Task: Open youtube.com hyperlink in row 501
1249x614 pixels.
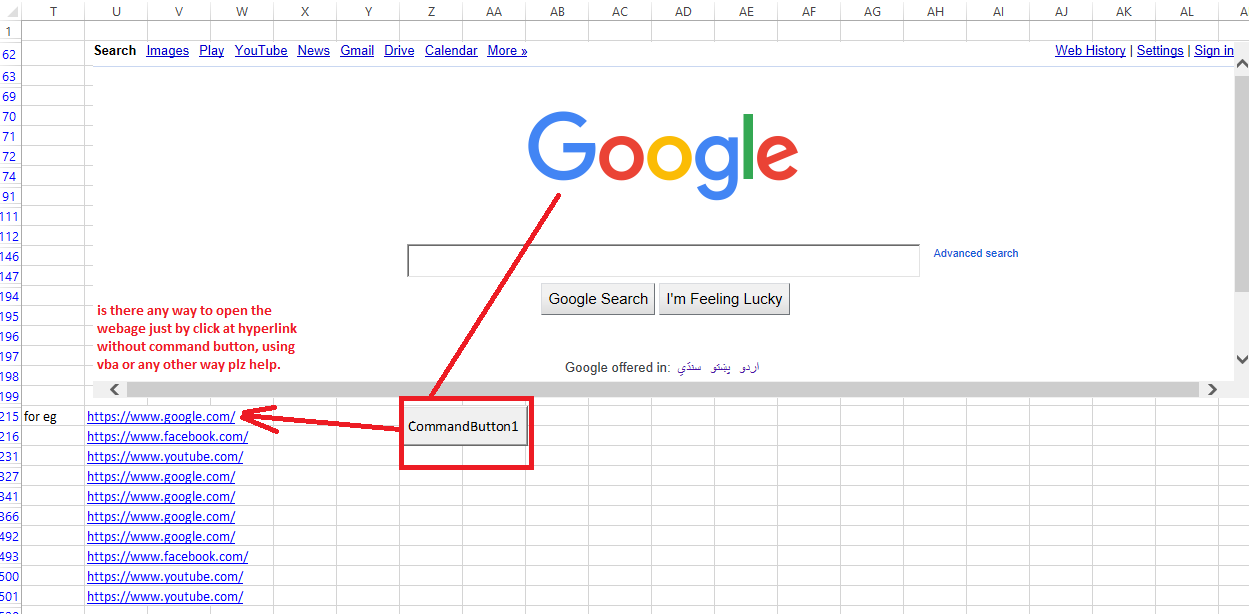Action: tap(165, 597)
